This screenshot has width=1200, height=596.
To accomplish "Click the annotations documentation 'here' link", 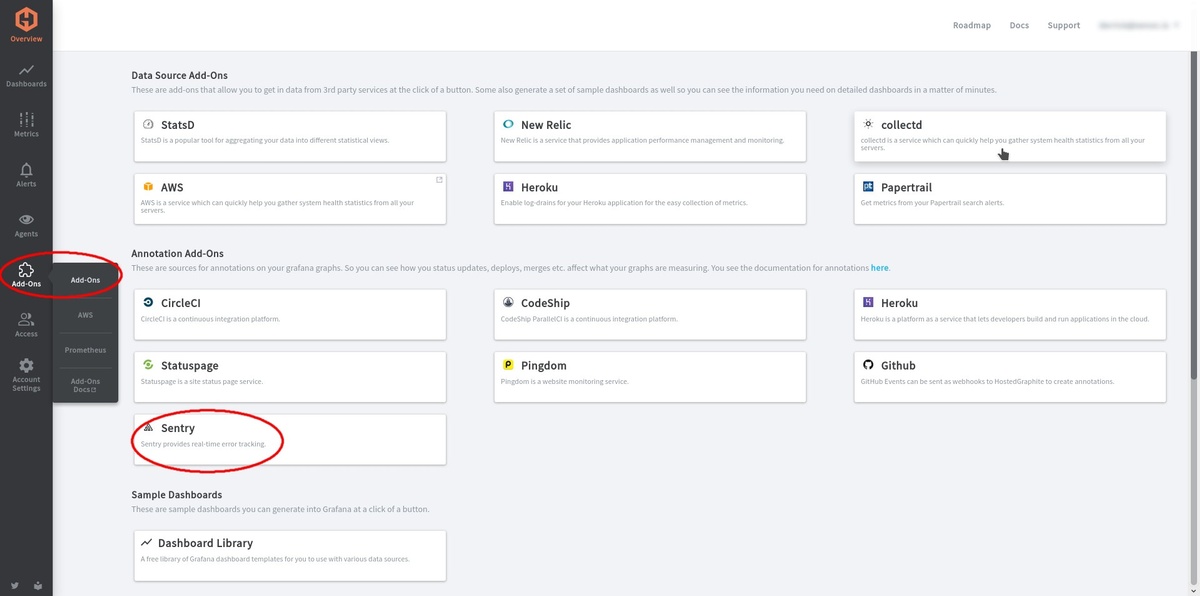I will tap(879, 268).
